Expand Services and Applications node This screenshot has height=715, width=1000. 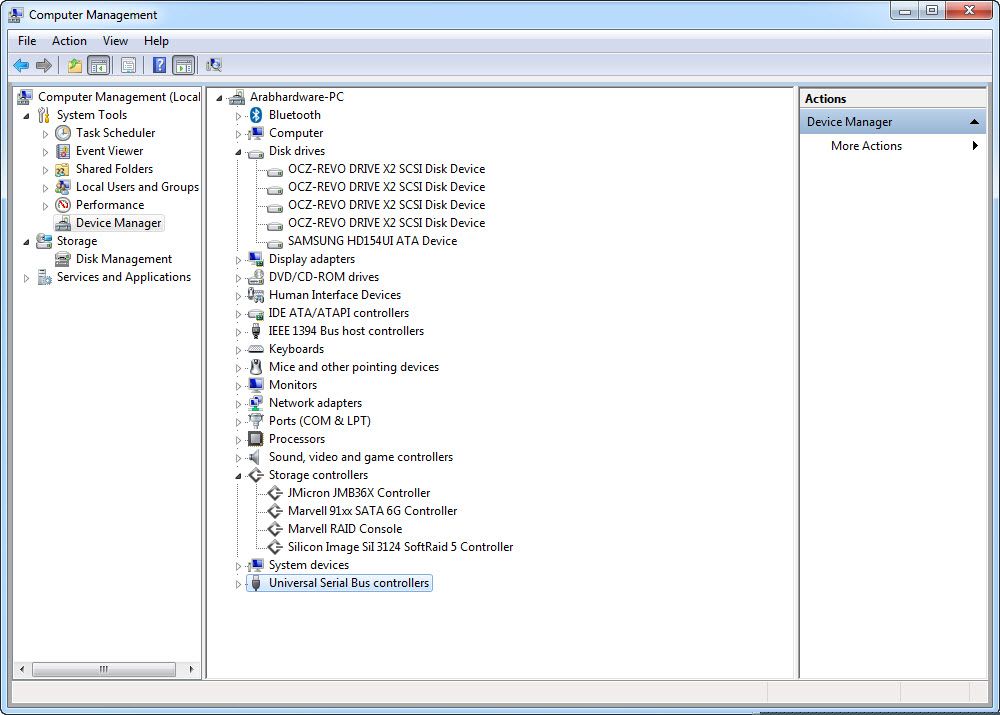[x=26, y=278]
